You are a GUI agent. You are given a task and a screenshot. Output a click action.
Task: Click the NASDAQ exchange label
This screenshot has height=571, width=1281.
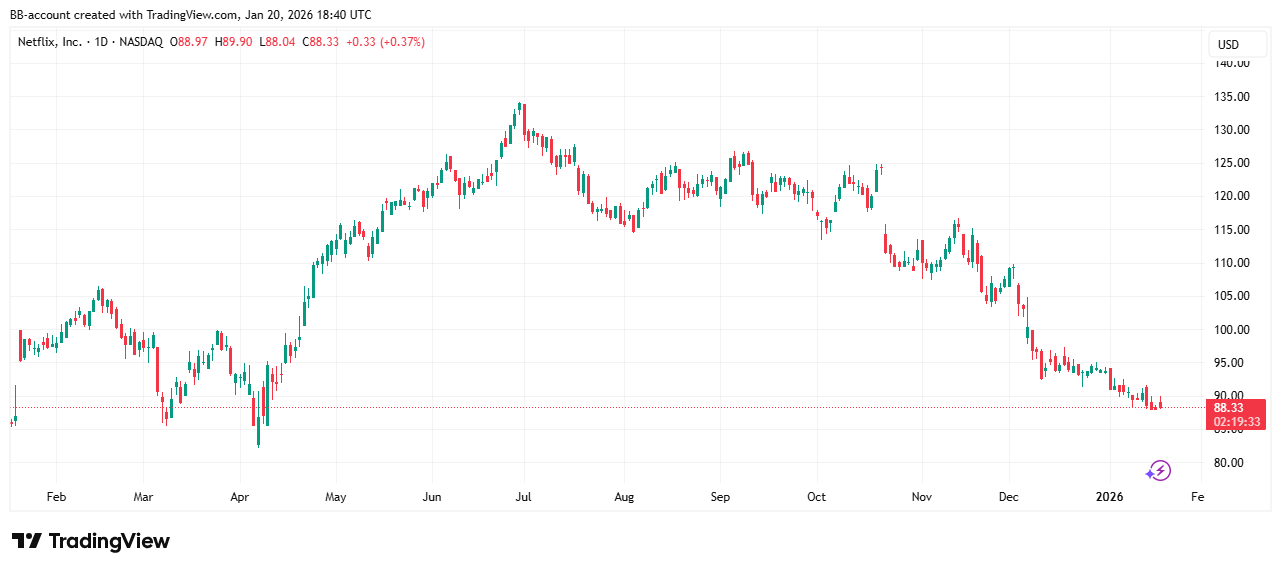coord(141,42)
